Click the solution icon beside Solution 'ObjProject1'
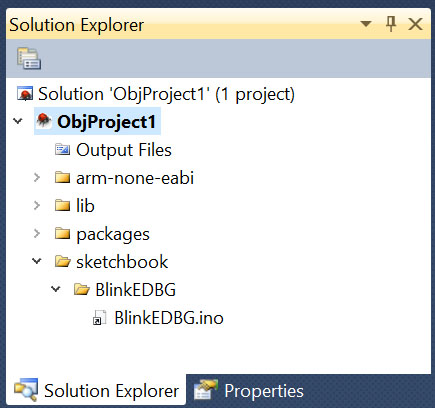 coord(25,94)
